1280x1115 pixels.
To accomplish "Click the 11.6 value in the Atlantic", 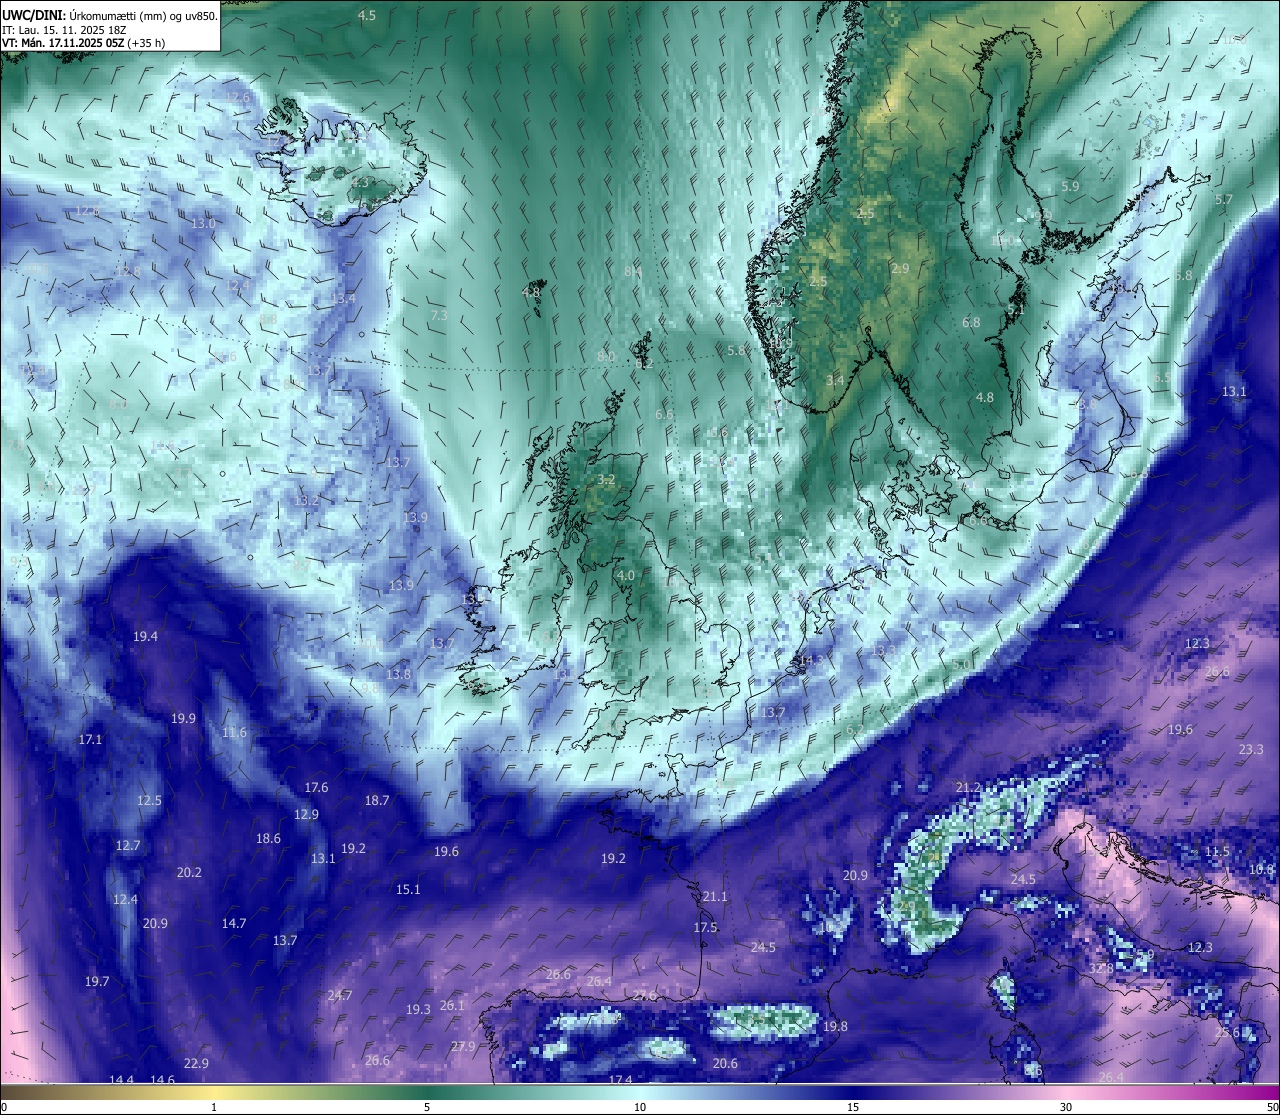I will (234, 733).
